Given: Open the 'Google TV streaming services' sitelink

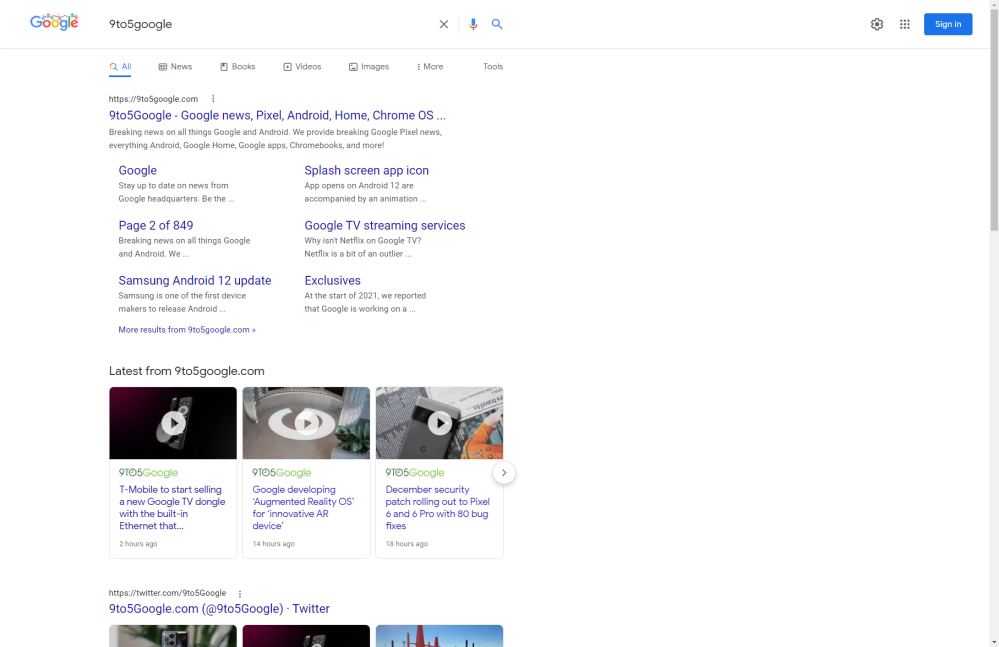Looking at the screenshot, I should (385, 225).
